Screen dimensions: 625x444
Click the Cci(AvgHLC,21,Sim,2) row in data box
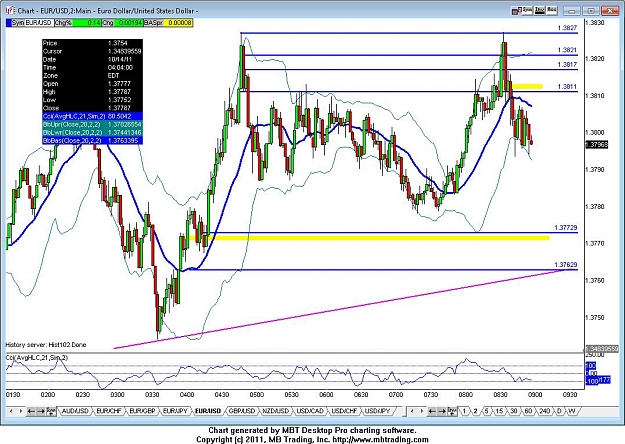click(92, 116)
